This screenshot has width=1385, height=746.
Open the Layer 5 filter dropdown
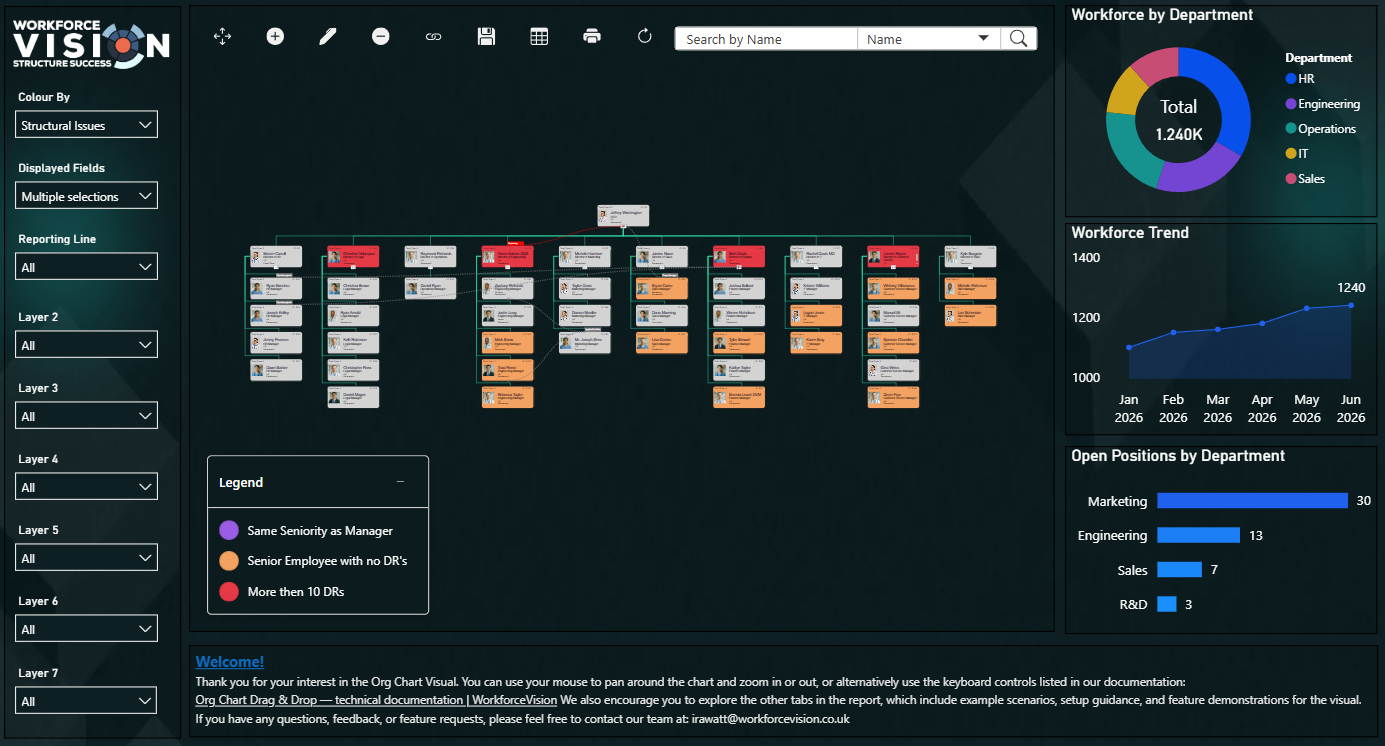pyautogui.click(x=87, y=558)
